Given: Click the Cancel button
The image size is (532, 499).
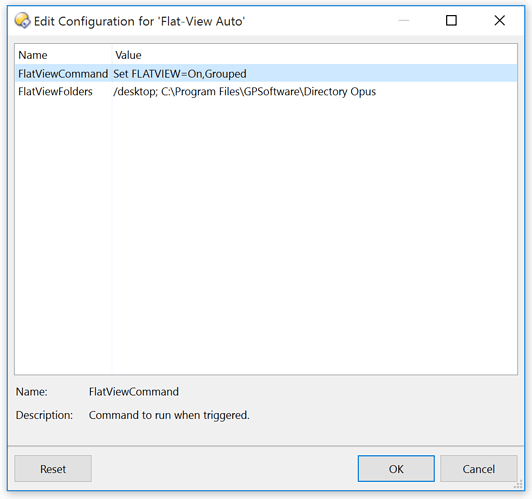Looking at the screenshot, I should click(x=478, y=468).
